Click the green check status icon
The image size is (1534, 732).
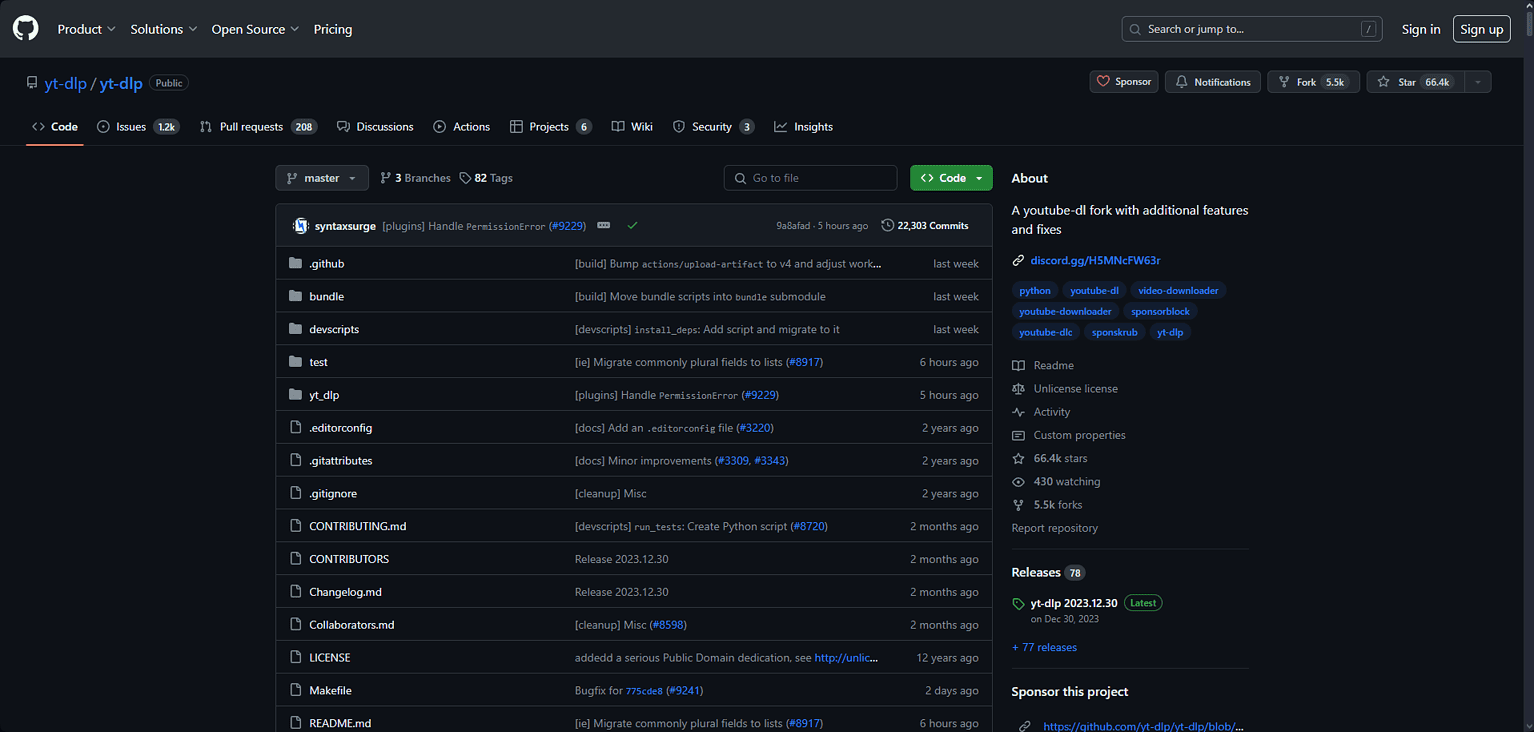coord(632,226)
